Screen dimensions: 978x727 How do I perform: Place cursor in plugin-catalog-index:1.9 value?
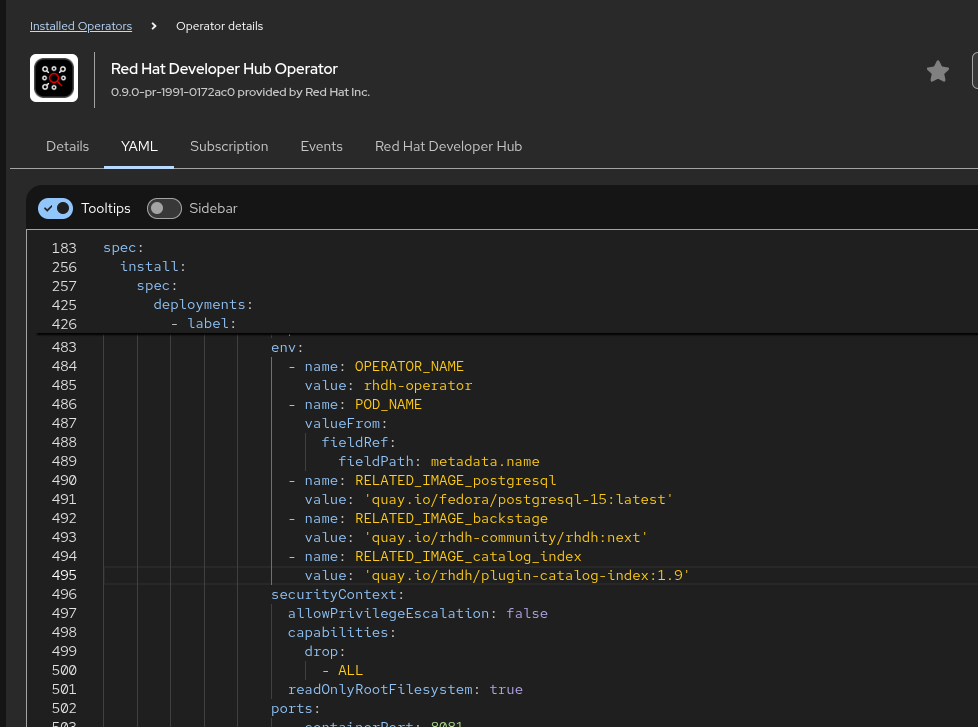point(527,575)
